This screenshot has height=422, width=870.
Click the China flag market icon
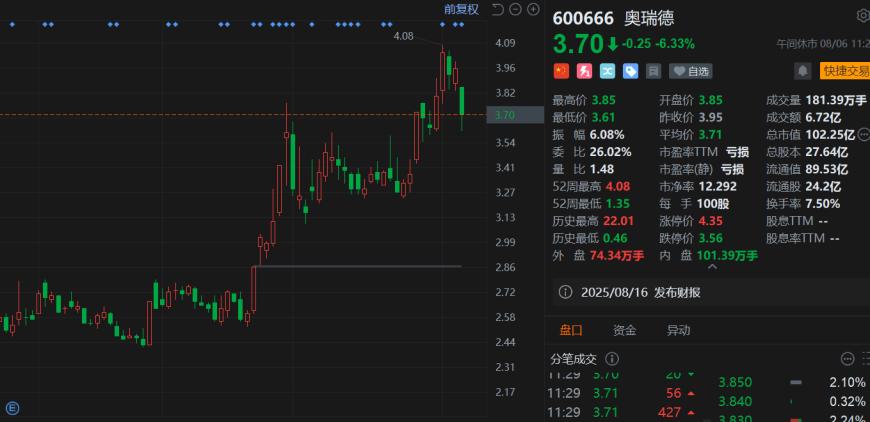pyautogui.click(x=561, y=71)
